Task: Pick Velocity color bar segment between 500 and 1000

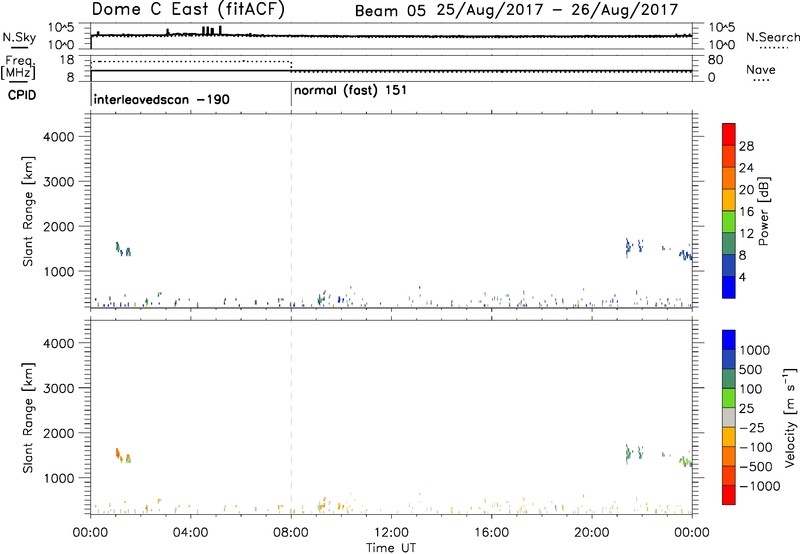Action: pyautogui.click(x=729, y=359)
